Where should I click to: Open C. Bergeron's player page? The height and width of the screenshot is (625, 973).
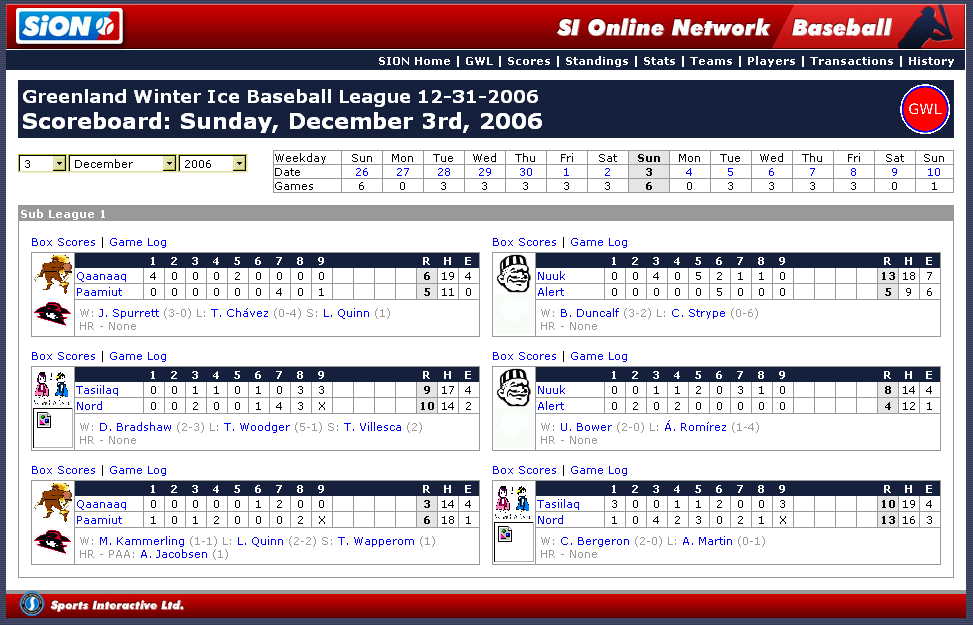pos(594,541)
